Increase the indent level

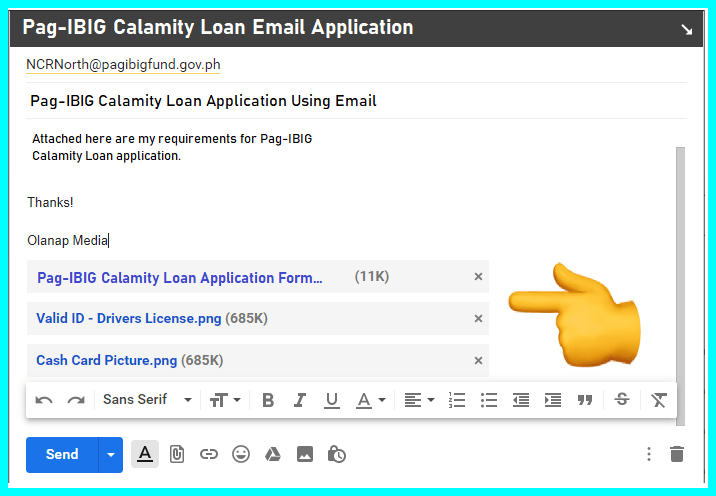click(553, 401)
